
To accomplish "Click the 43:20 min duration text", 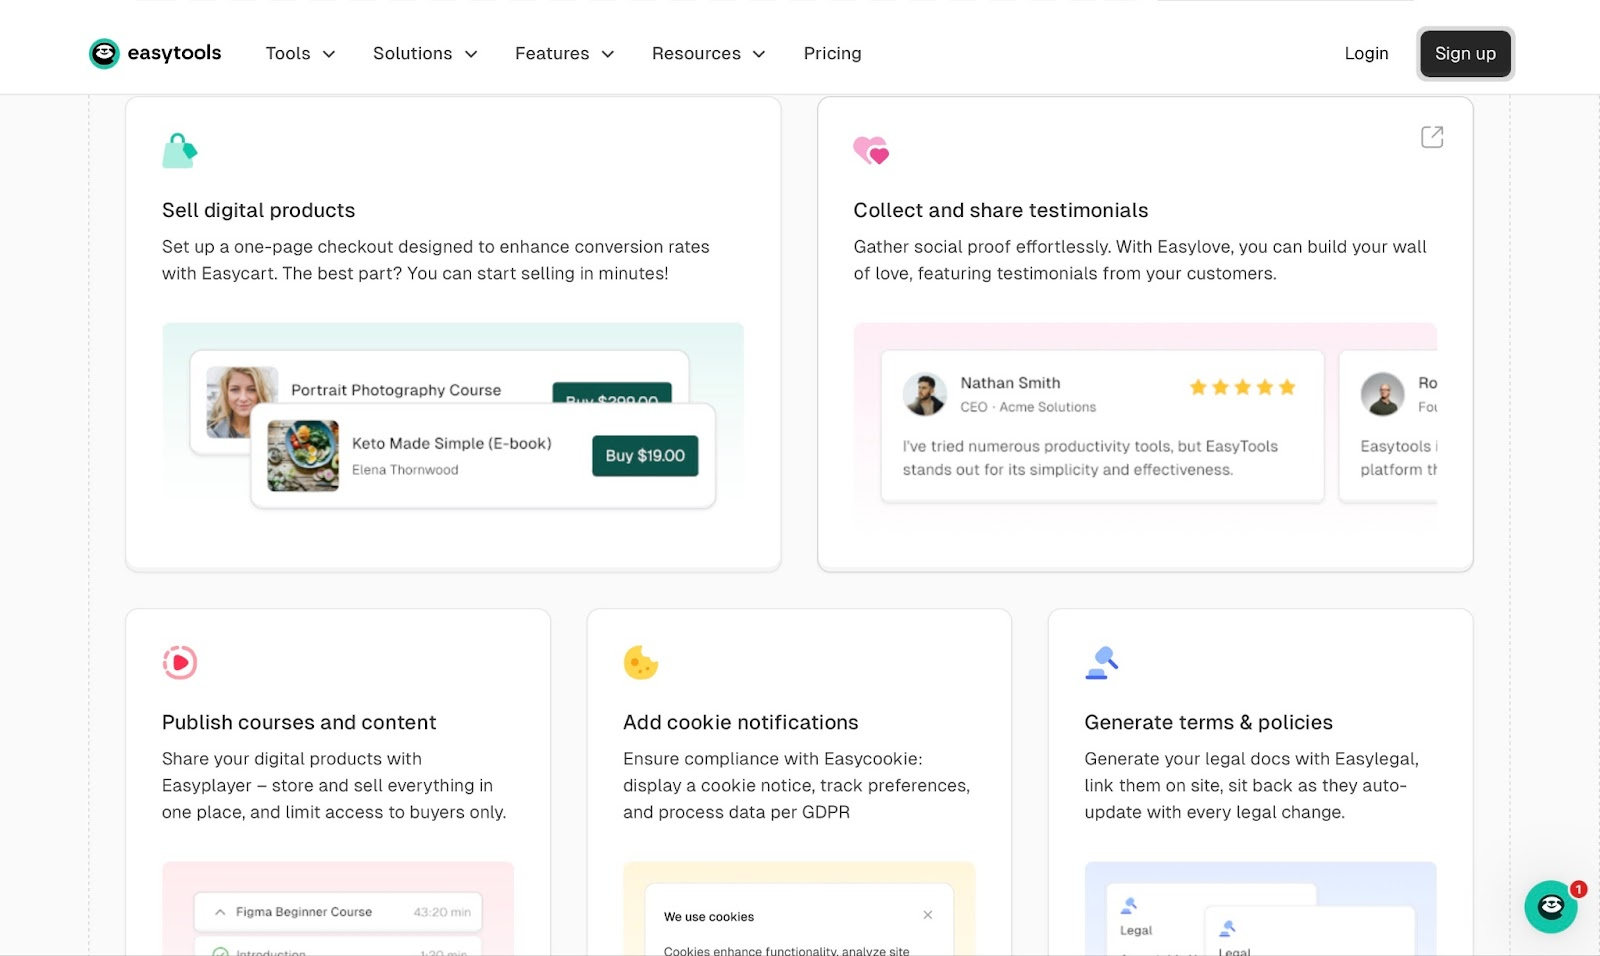I will pos(442,912).
